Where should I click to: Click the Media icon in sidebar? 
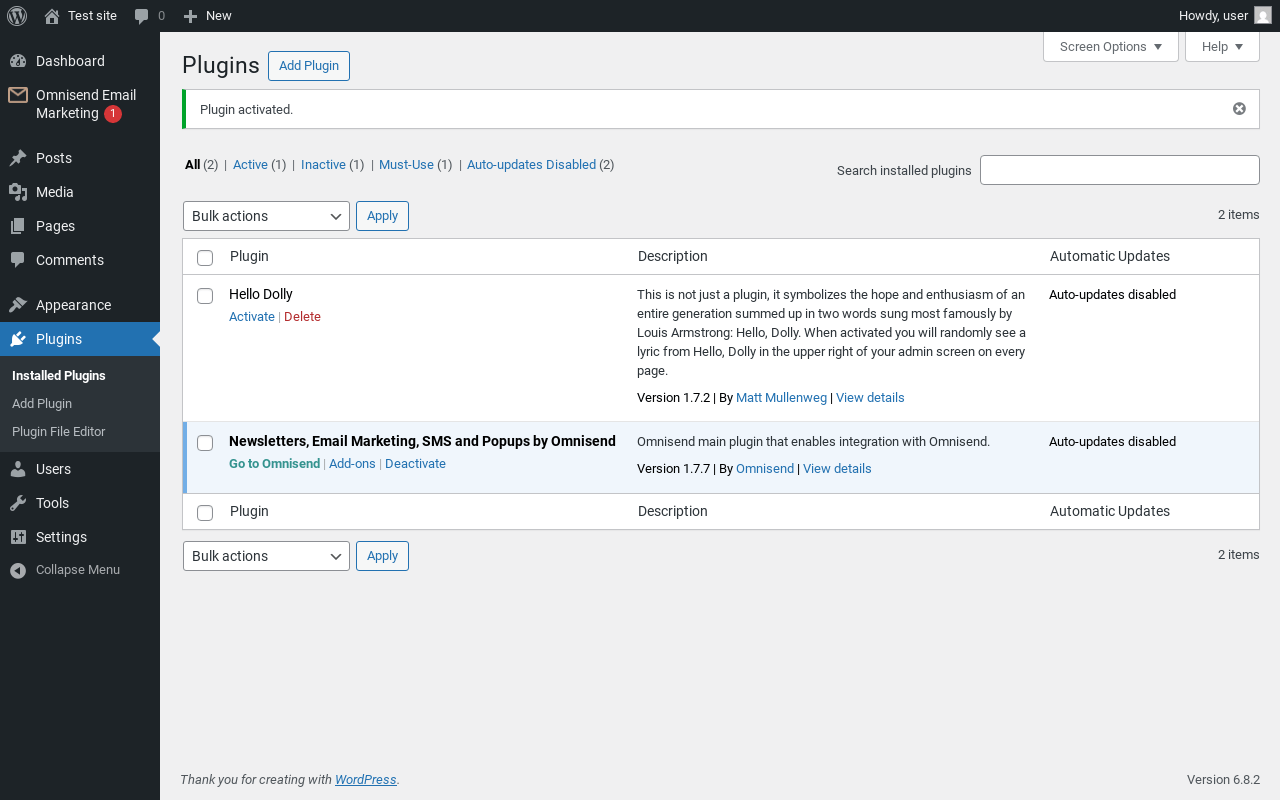18,192
